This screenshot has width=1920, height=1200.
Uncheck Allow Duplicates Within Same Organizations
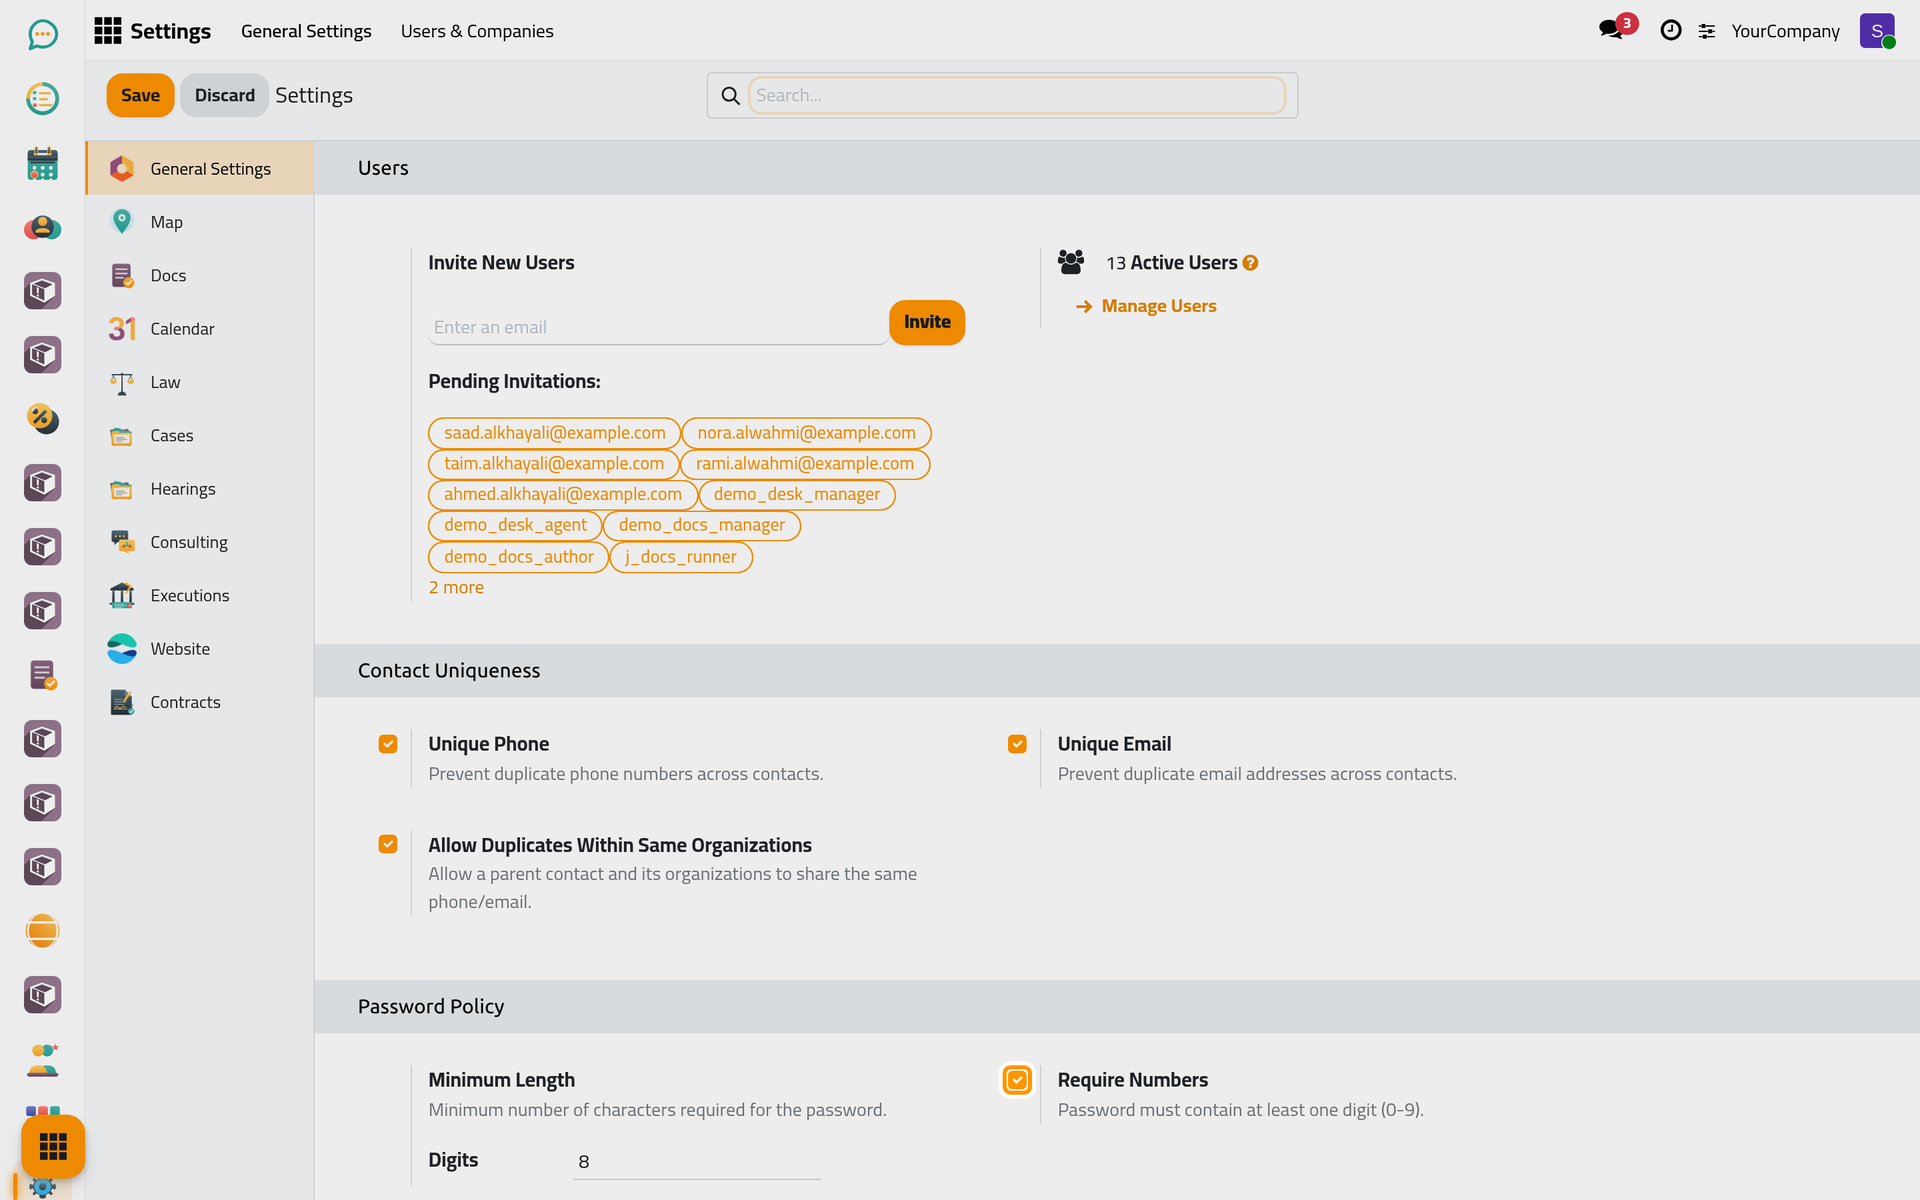388,844
